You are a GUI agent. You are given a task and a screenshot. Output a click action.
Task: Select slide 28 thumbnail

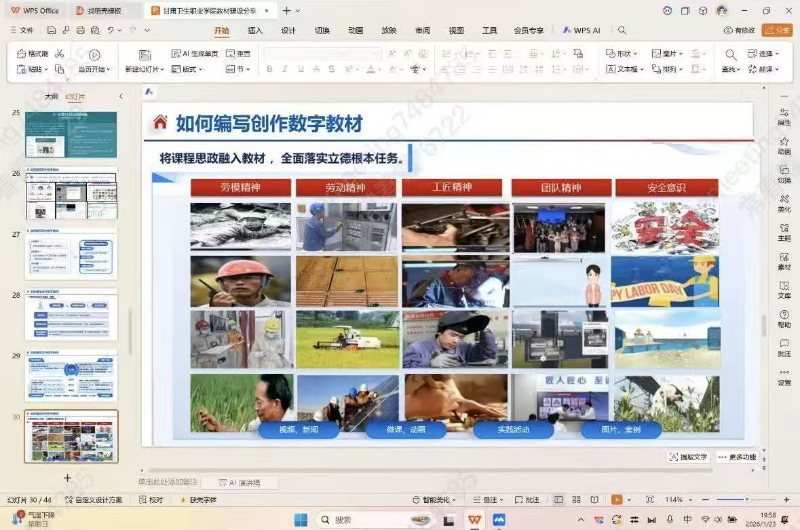(71, 315)
